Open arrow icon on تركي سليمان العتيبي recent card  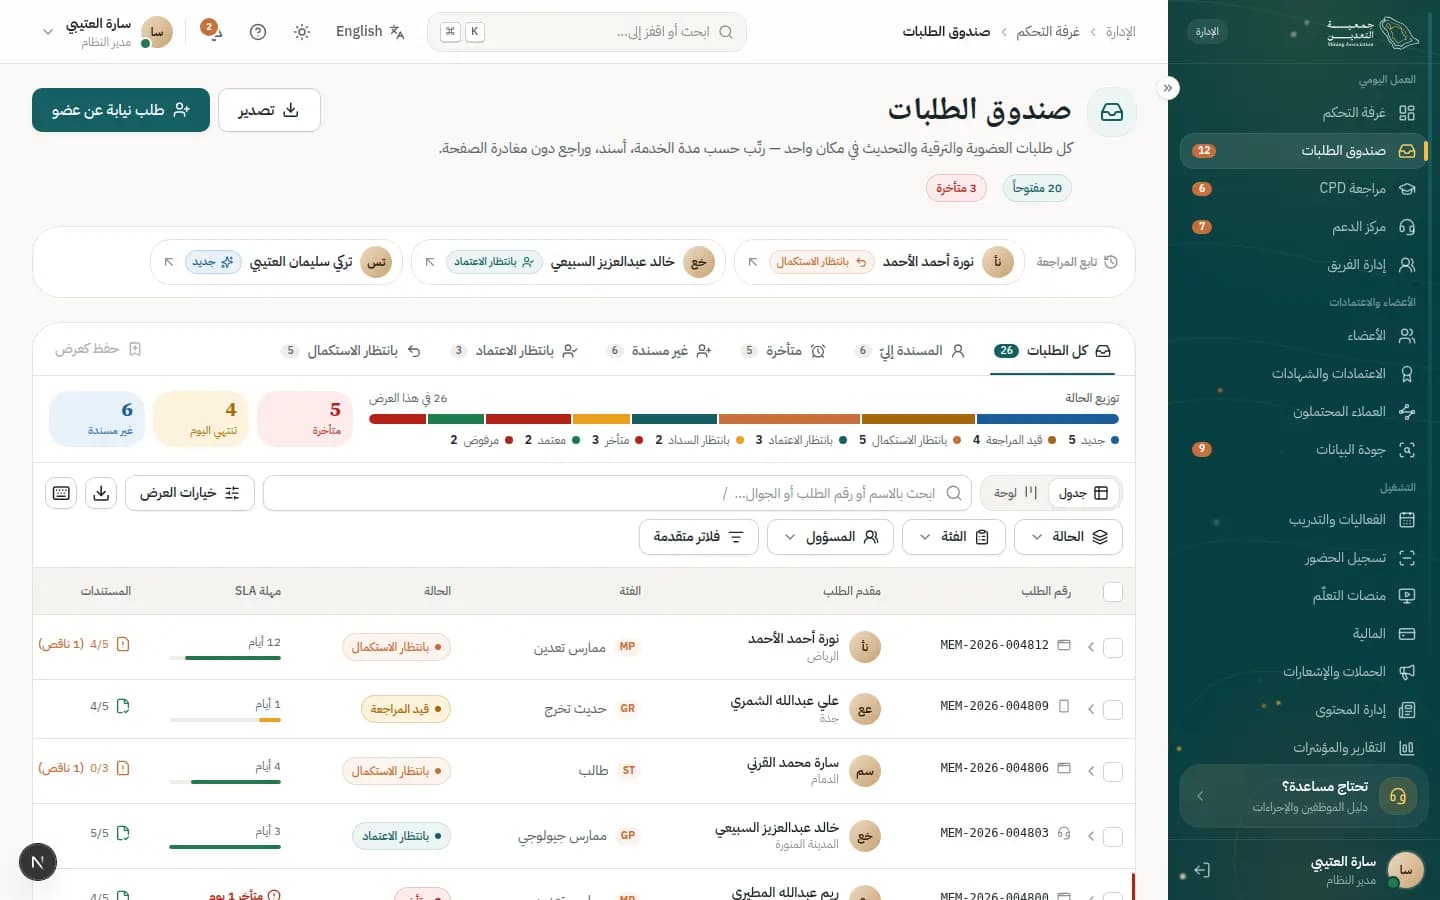pos(169,262)
